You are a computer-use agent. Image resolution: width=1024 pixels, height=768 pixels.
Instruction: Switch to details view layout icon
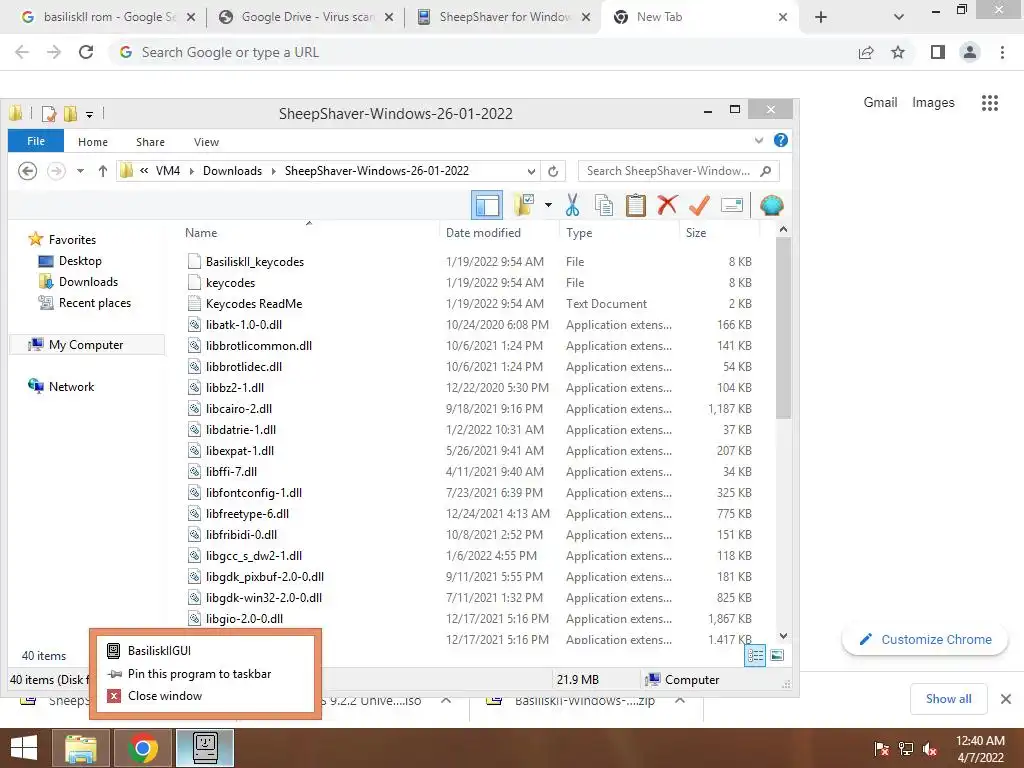(x=755, y=655)
